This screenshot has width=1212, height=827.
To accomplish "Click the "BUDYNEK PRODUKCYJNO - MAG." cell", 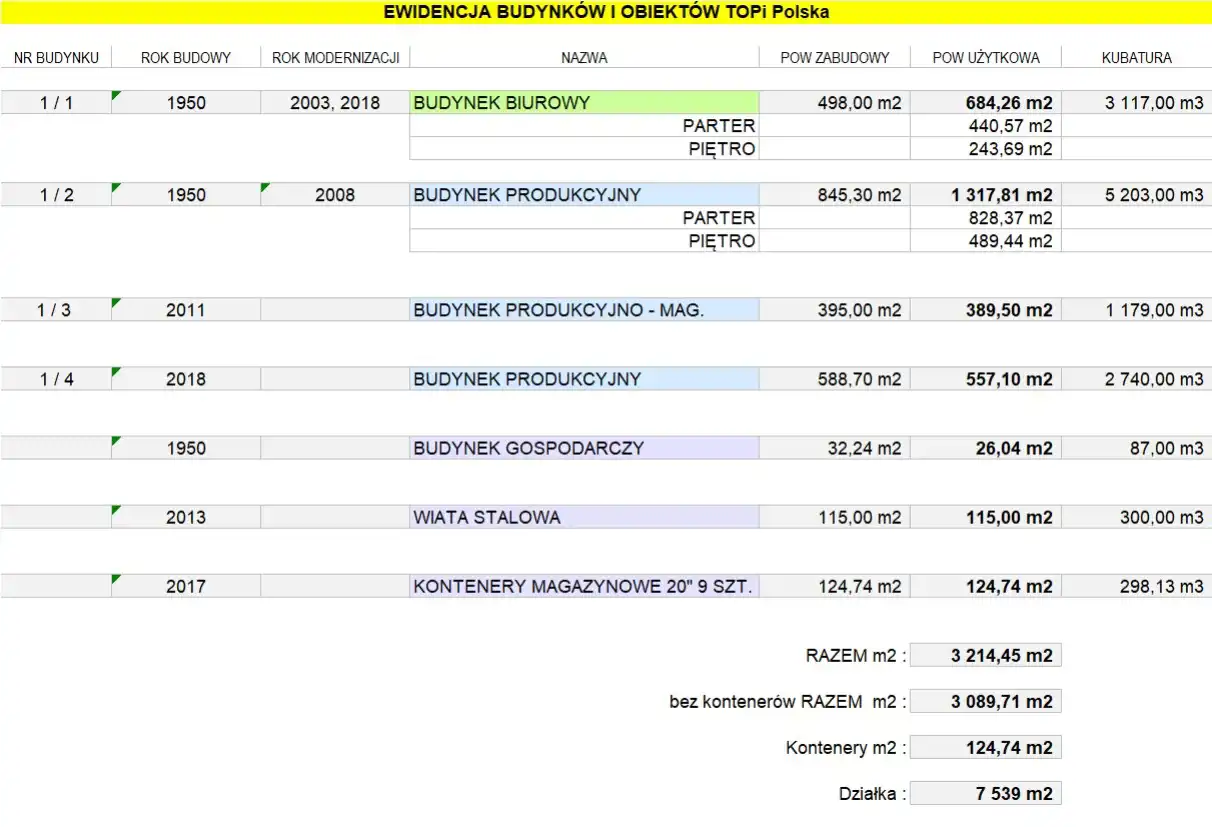I will [x=584, y=309].
